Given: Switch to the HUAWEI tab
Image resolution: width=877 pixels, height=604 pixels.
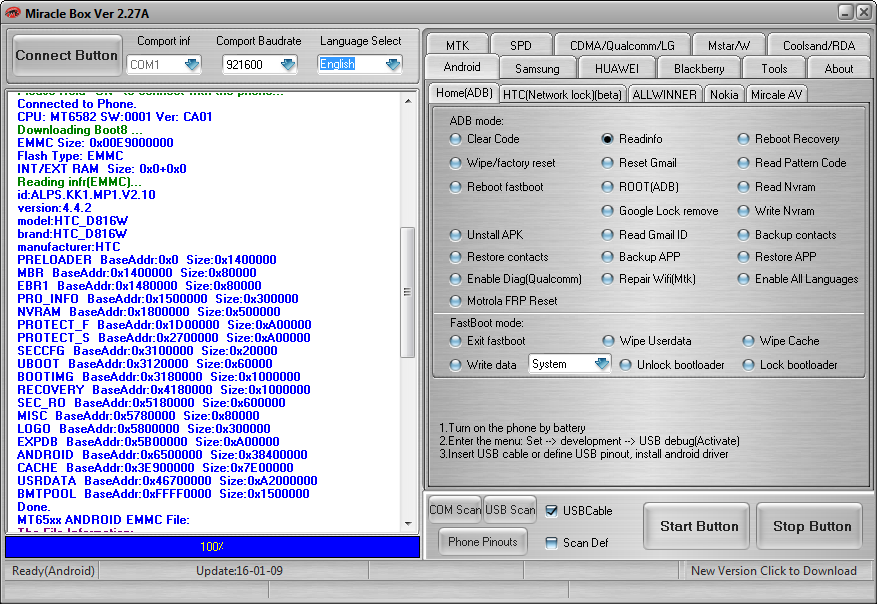Looking at the screenshot, I should (616, 69).
